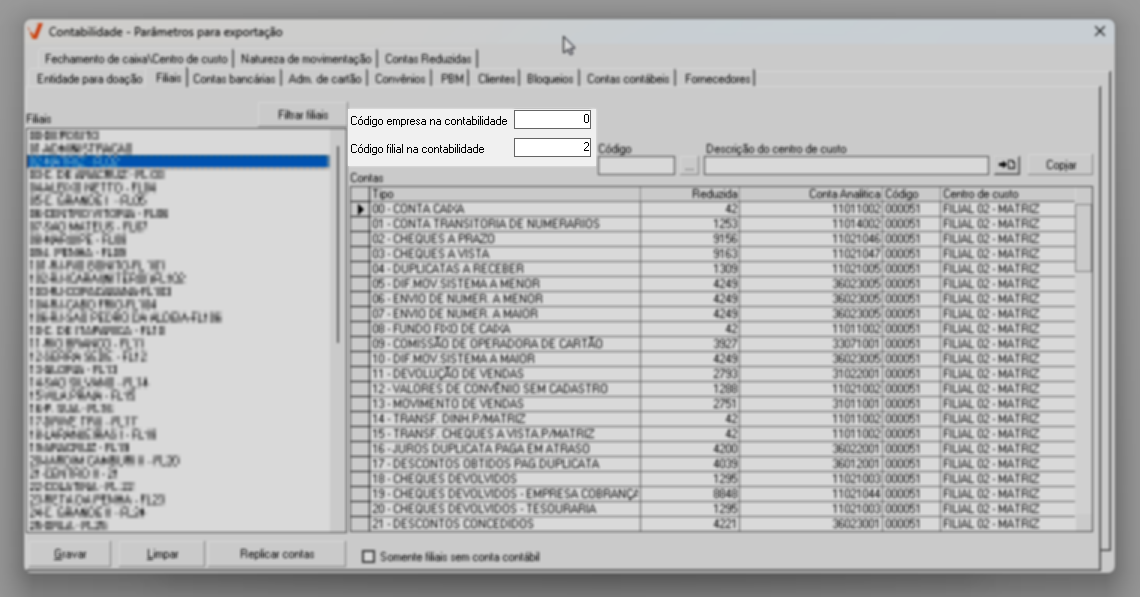Click the Gravar button
The width and height of the screenshot is (1140, 597).
click(x=70, y=554)
